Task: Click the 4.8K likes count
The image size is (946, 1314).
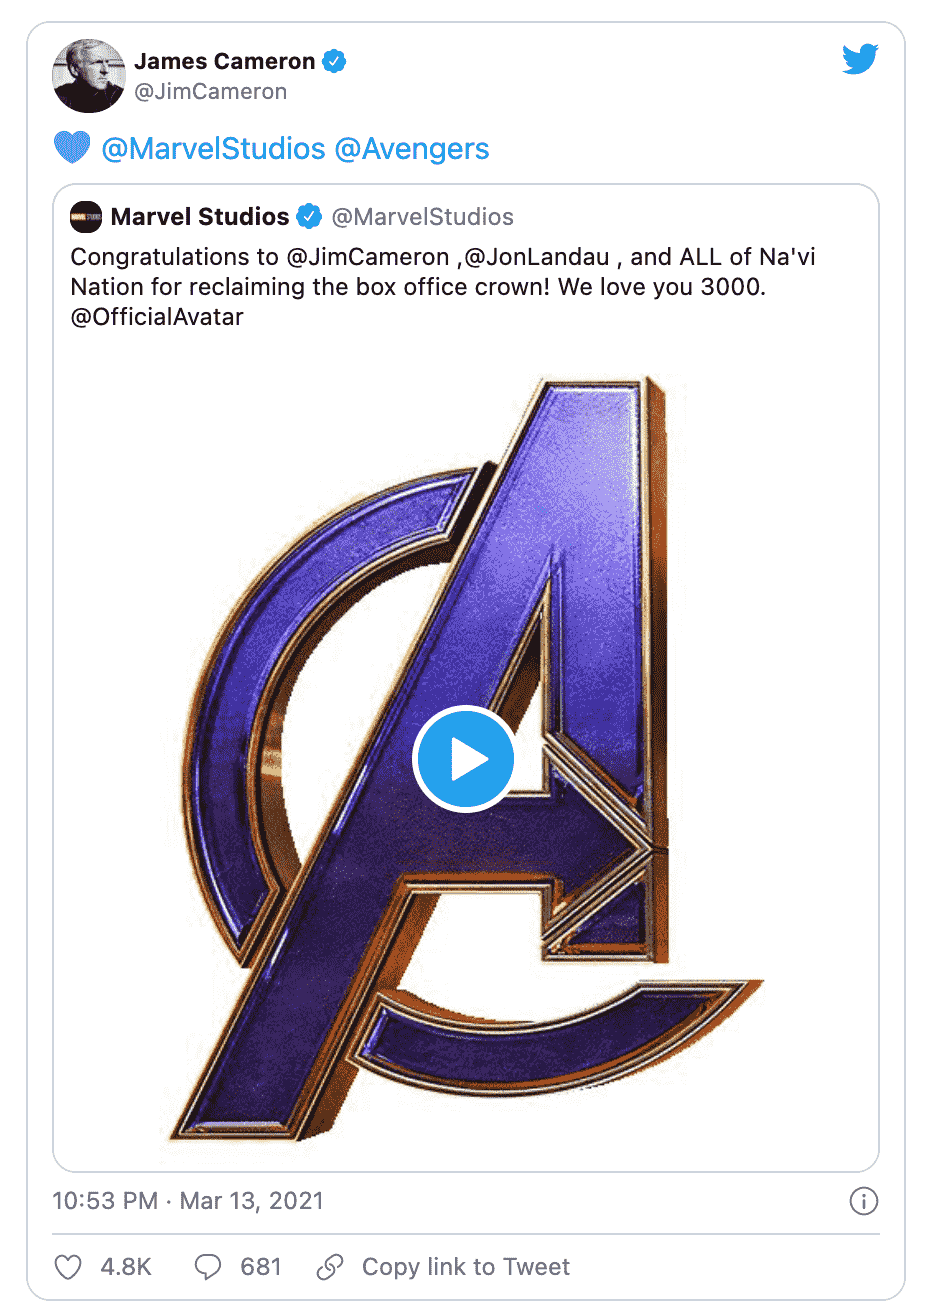Action: click(x=126, y=1267)
